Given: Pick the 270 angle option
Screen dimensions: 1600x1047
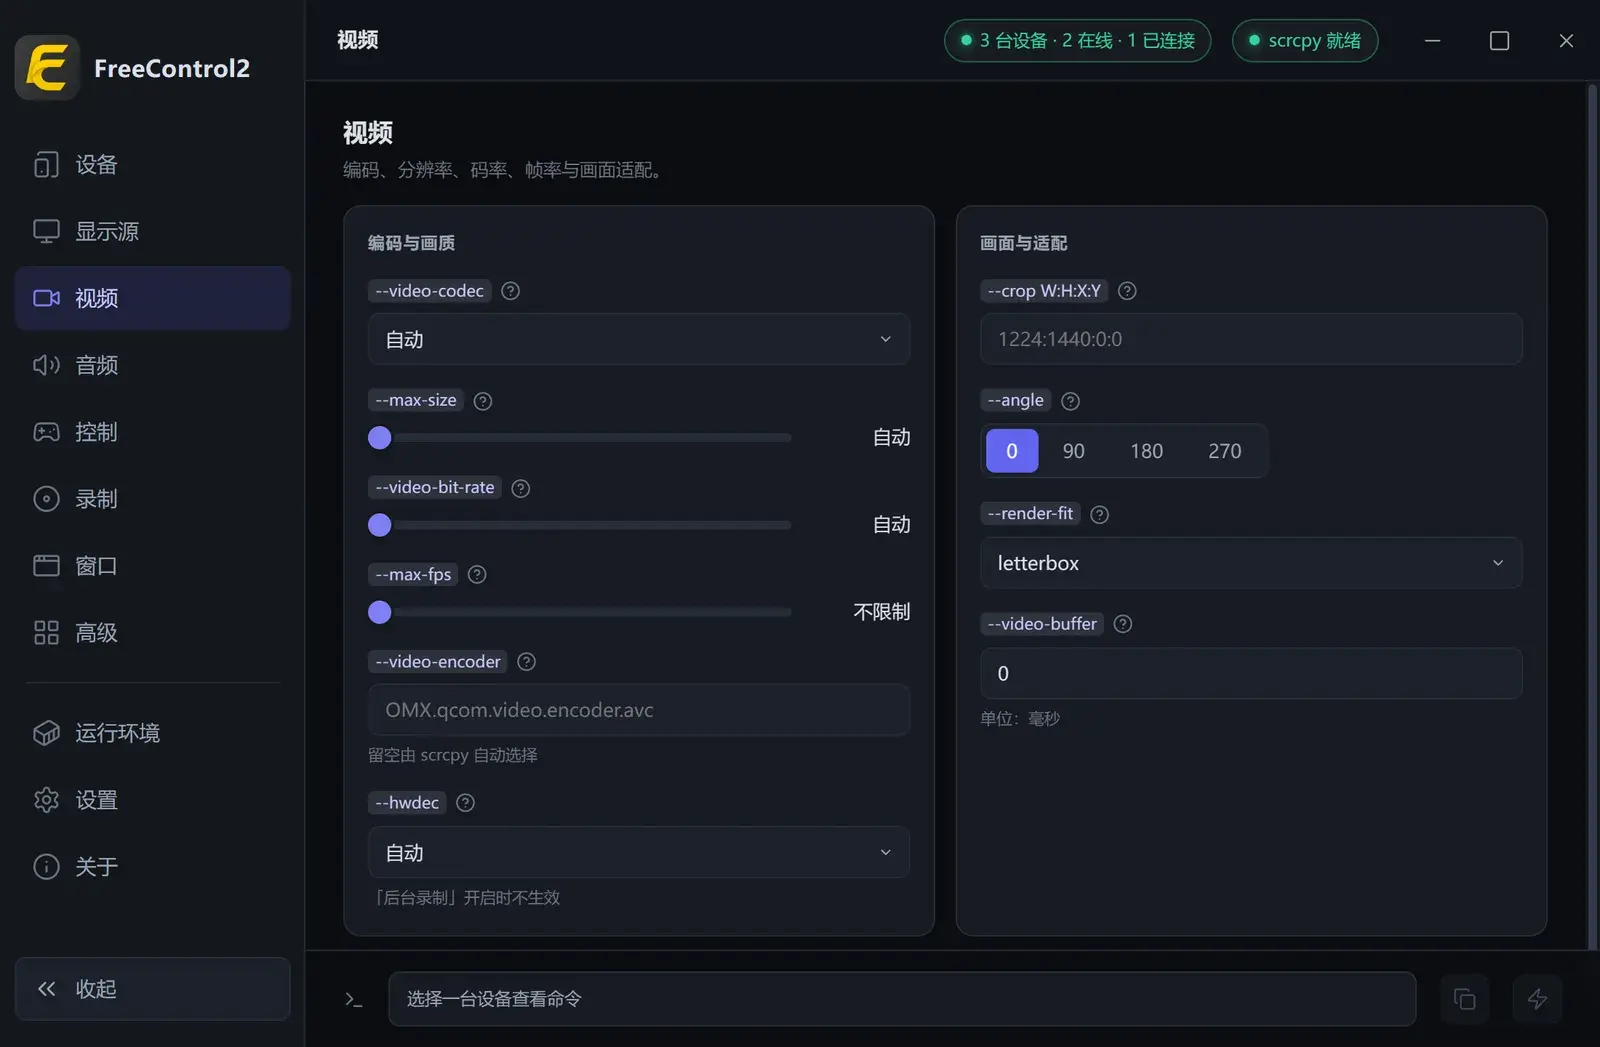Looking at the screenshot, I should 1225,451.
